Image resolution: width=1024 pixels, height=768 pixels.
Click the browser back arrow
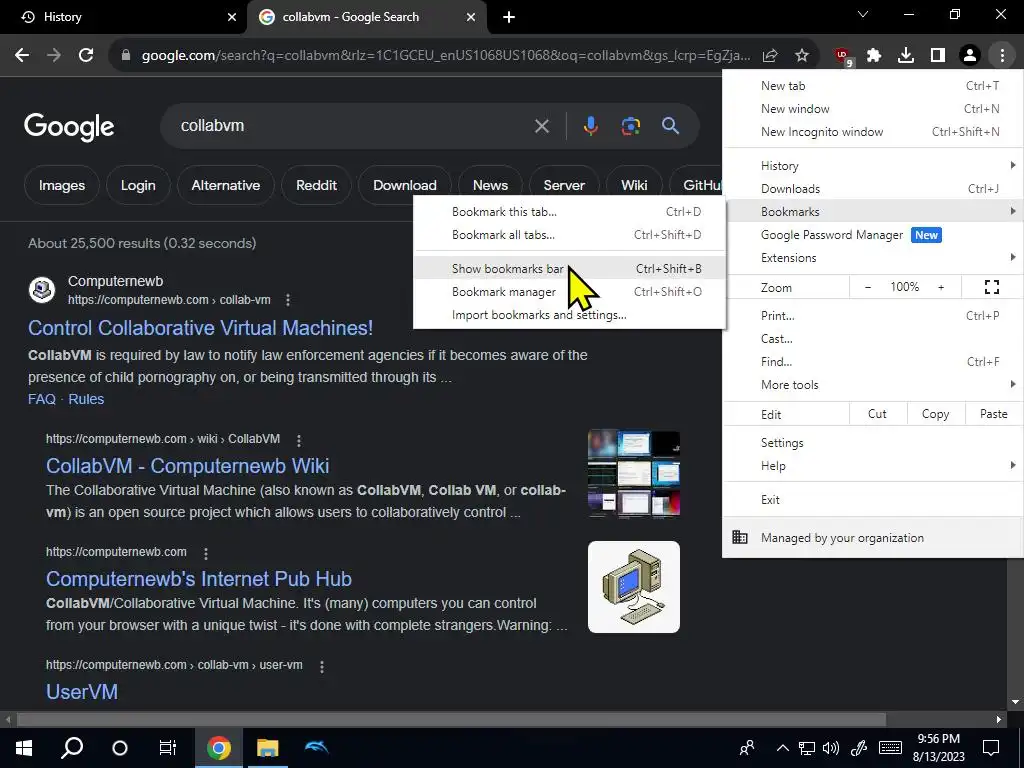[x=22, y=56]
